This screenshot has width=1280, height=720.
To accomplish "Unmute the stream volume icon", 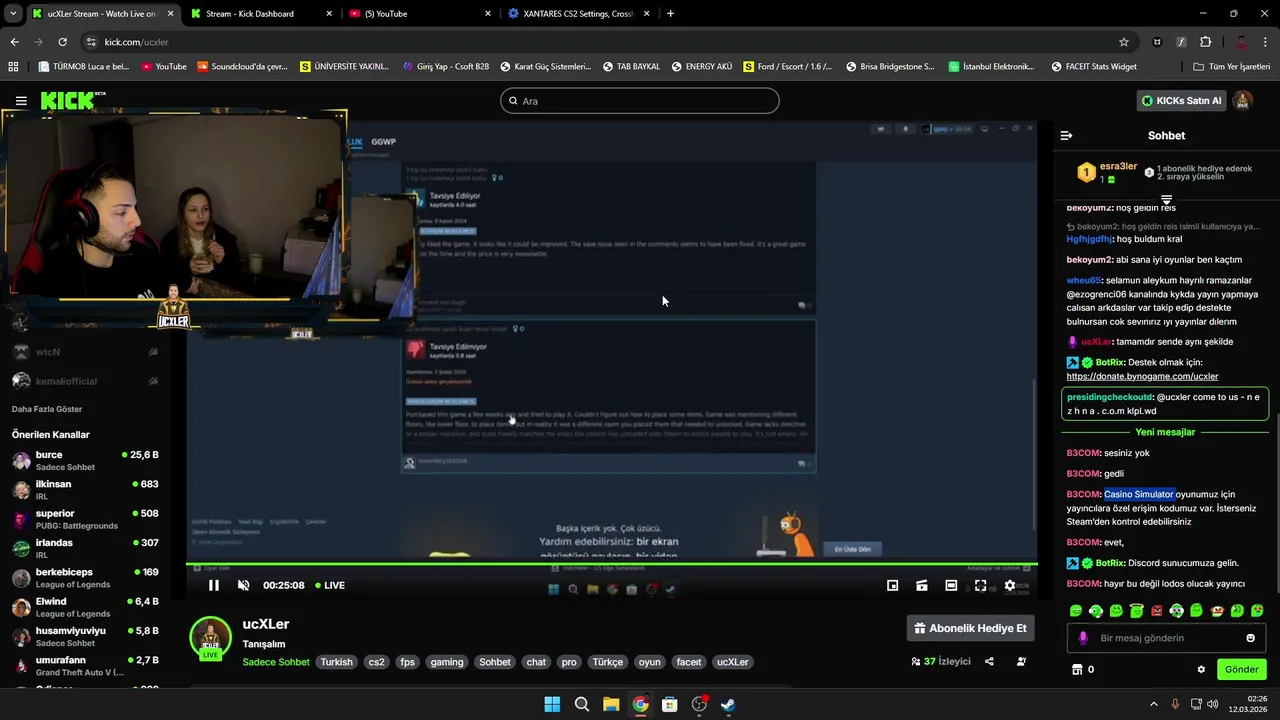I will coord(243,585).
